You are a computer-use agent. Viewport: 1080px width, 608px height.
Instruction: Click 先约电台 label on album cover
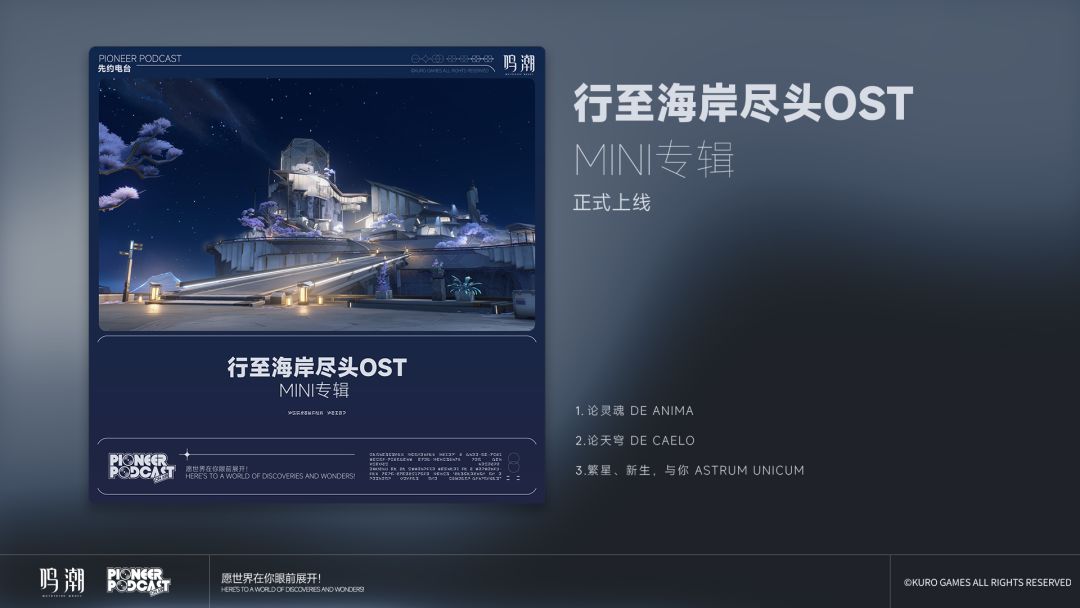click(x=114, y=69)
